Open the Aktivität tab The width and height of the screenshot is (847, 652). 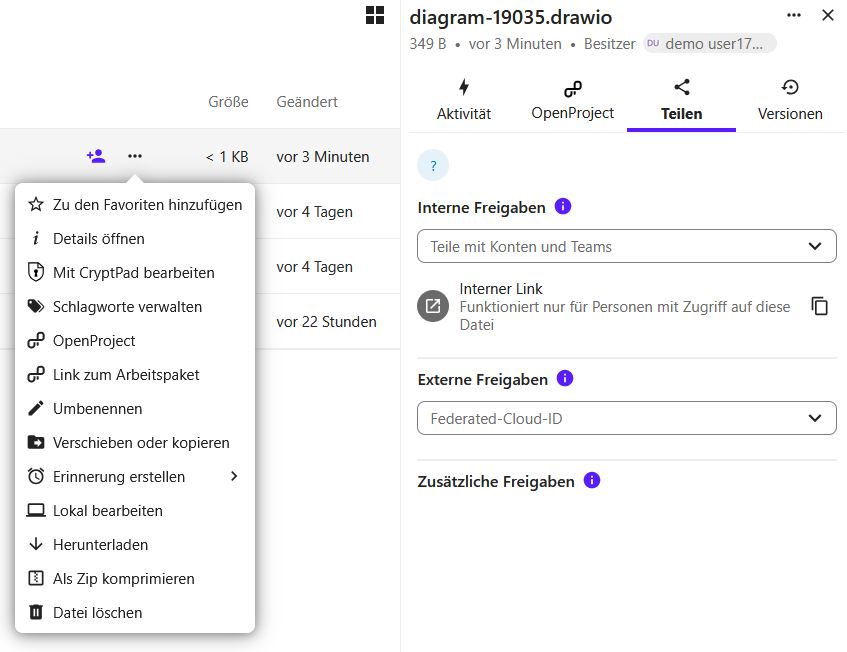point(464,101)
